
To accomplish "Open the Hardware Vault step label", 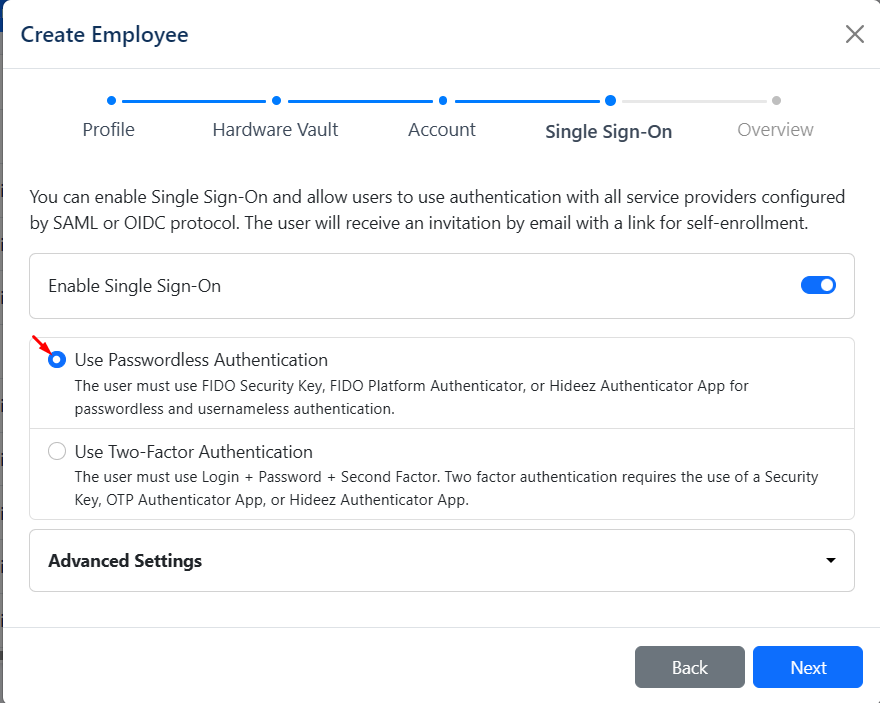I will [275, 130].
